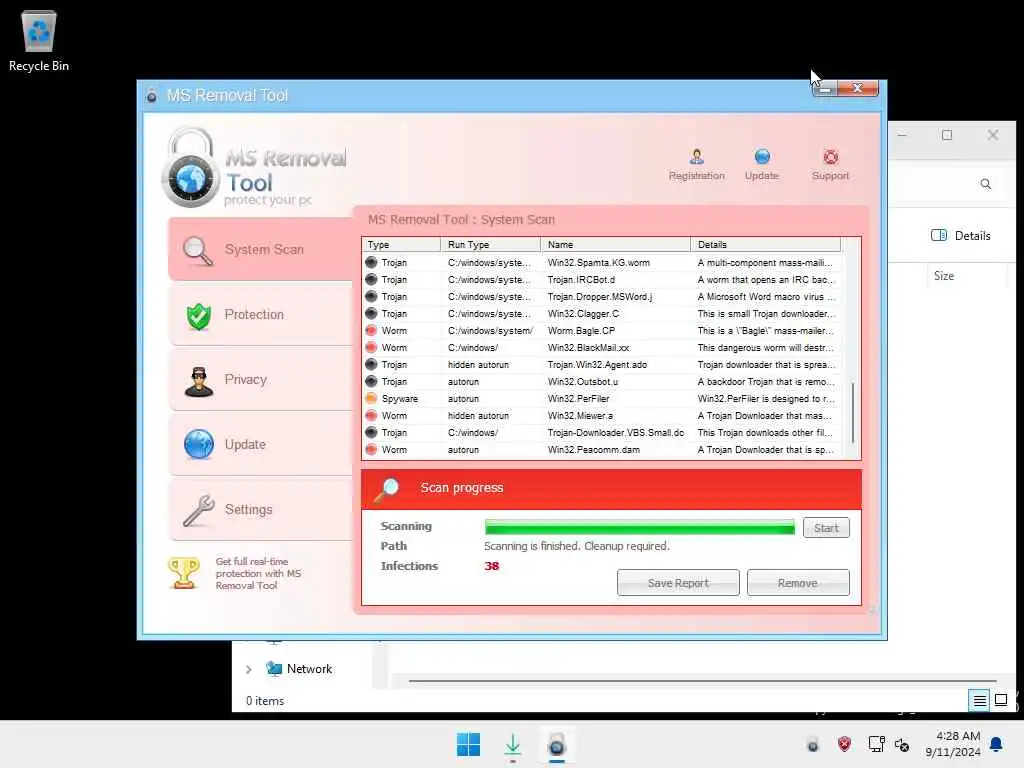
Task: Select the Trojan.IRCBot.d entry
Action: 602,280
